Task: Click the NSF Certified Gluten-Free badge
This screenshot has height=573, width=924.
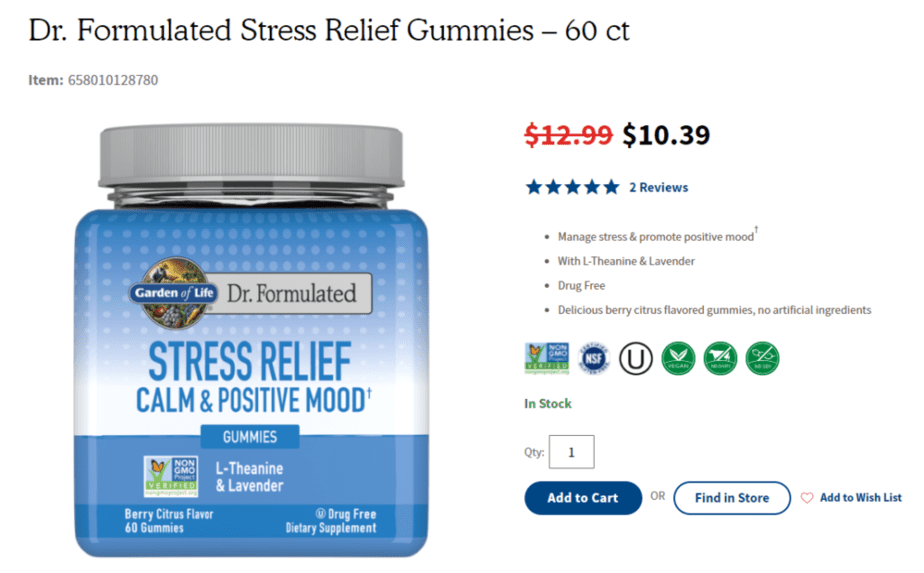Action: pos(593,358)
